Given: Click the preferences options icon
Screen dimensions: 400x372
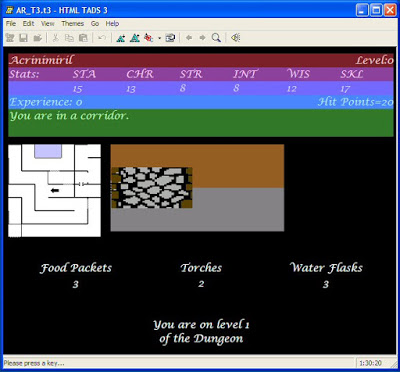Looking at the screenshot, I should [x=170, y=38].
